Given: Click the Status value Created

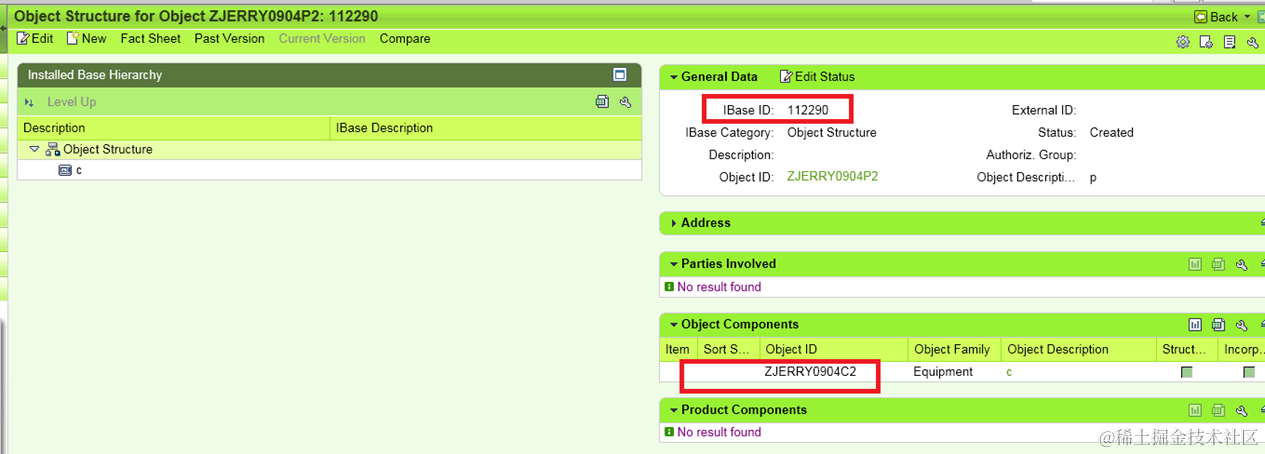Looking at the screenshot, I should (x=1112, y=132).
